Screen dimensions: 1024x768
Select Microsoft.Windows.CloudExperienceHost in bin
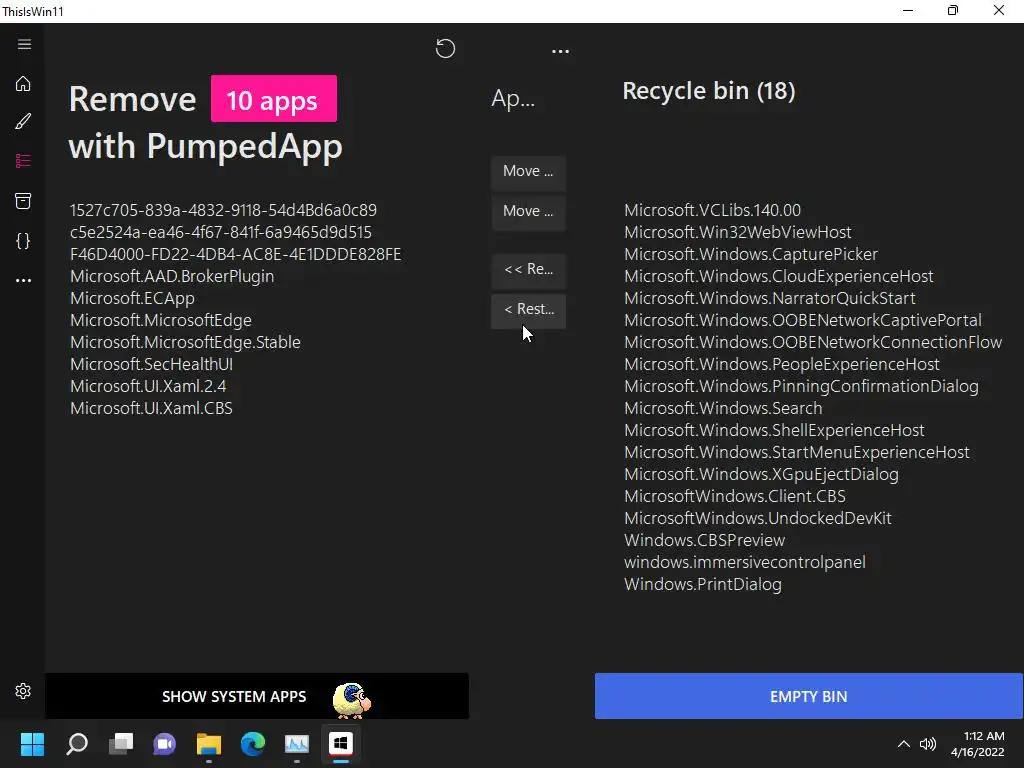[x=778, y=276]
